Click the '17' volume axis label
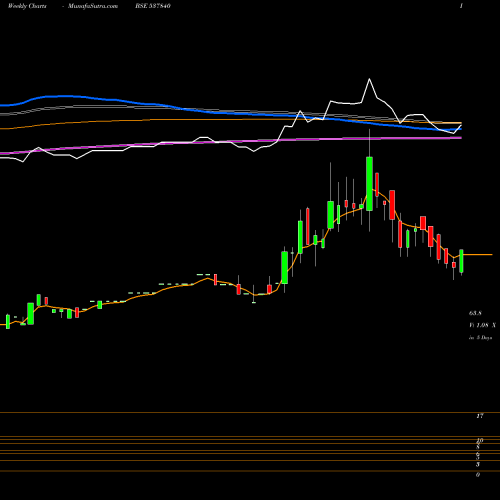 [x=480, y=416]
